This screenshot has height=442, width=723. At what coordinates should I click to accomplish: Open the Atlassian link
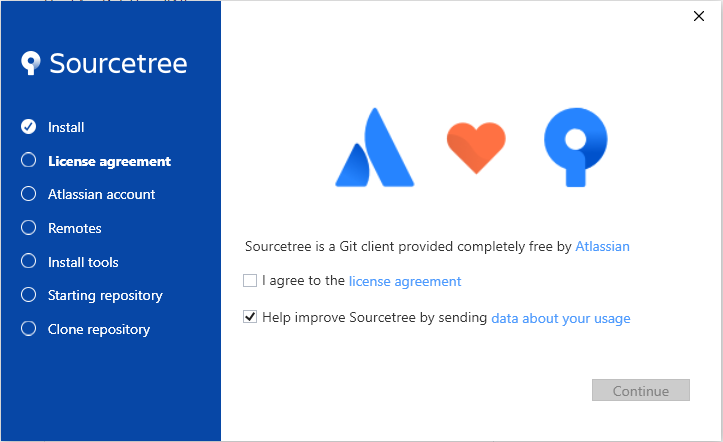coord(602,247)
